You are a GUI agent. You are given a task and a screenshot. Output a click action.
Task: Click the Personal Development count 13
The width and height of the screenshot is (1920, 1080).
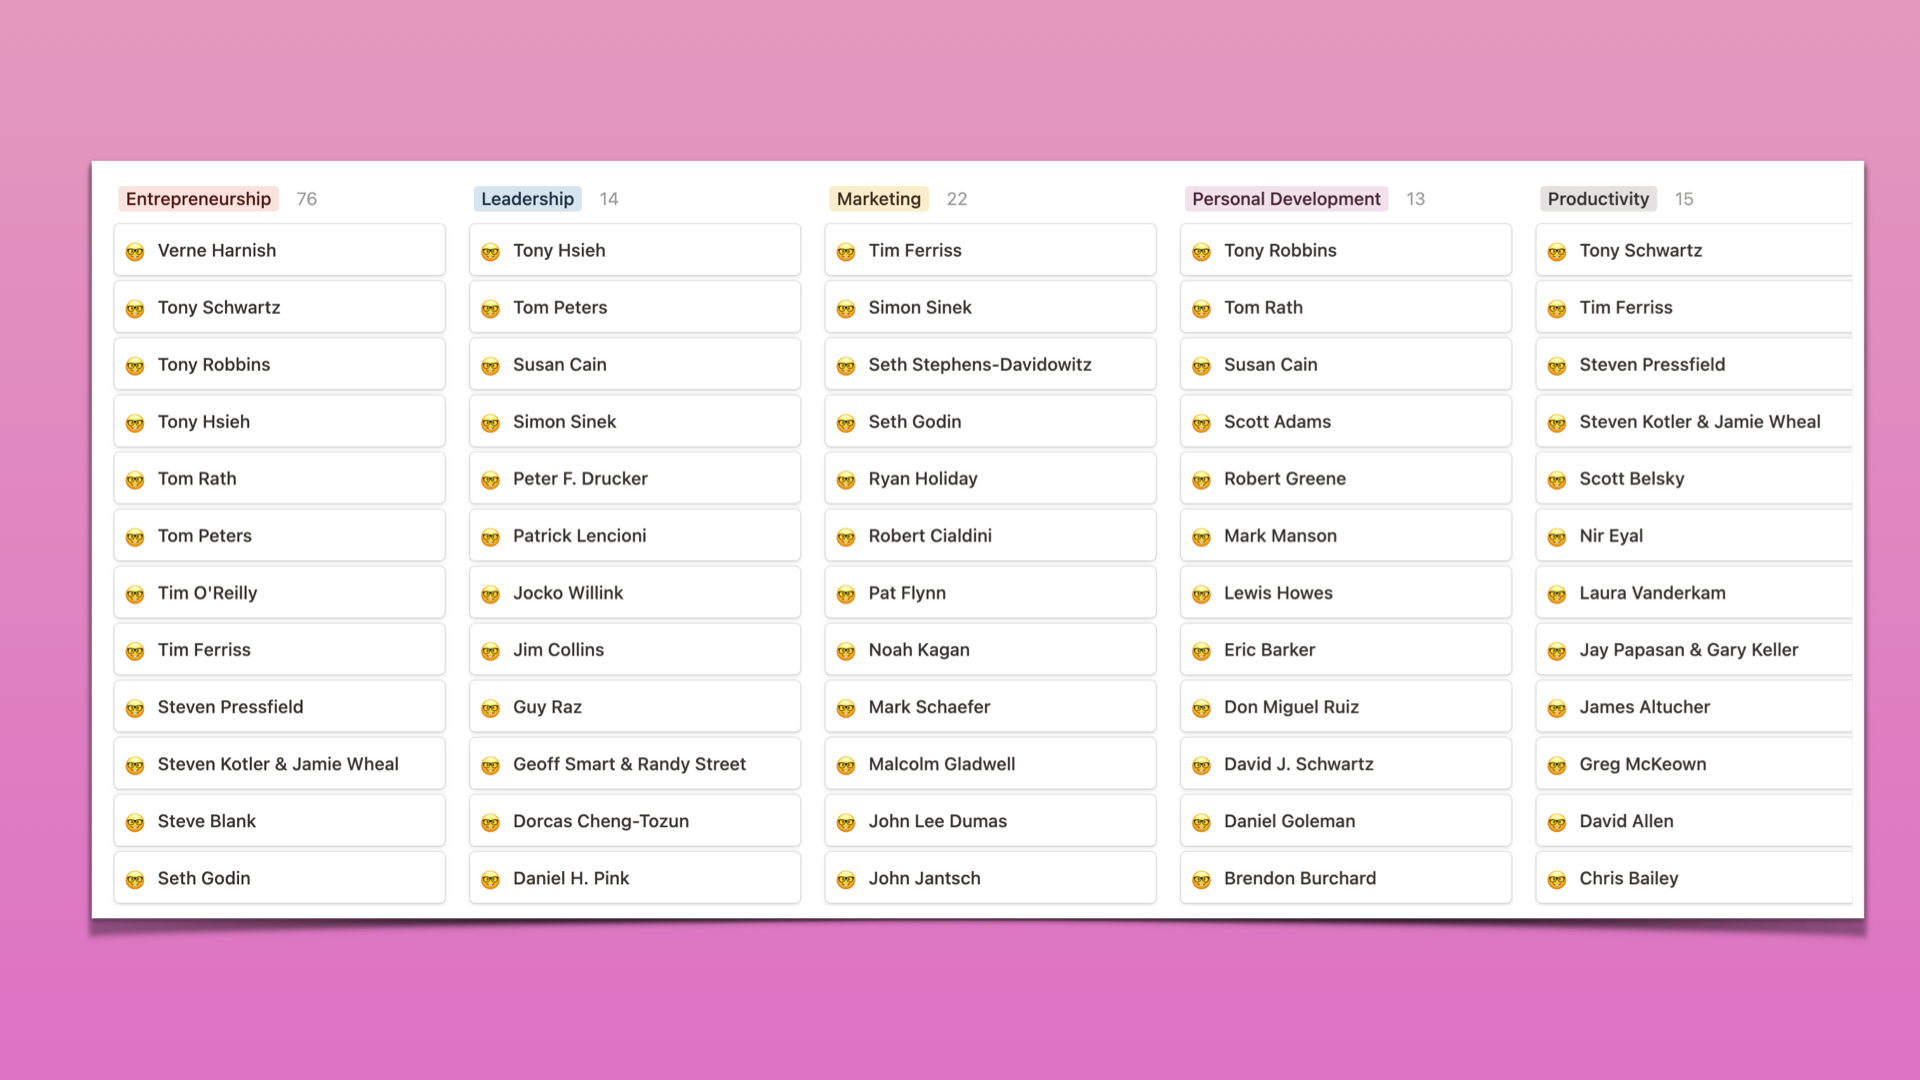1415,199
